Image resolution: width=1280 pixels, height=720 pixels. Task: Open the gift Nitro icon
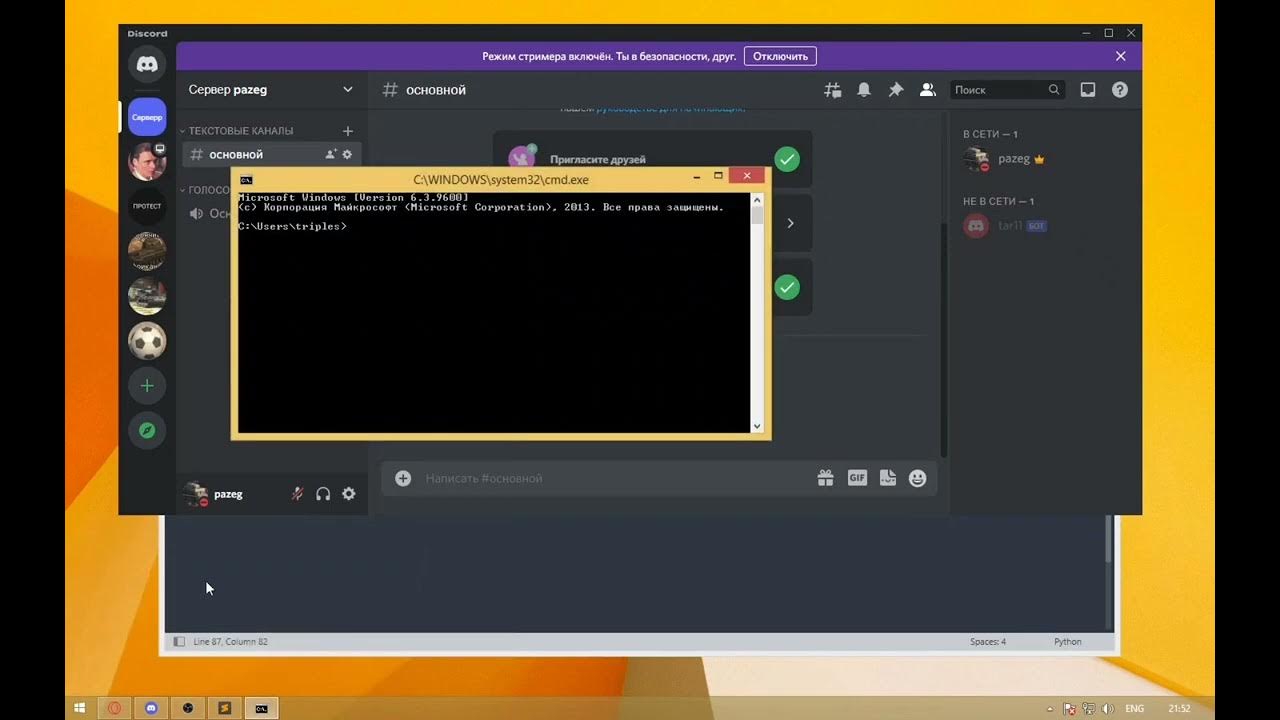[x=825, y=478]
